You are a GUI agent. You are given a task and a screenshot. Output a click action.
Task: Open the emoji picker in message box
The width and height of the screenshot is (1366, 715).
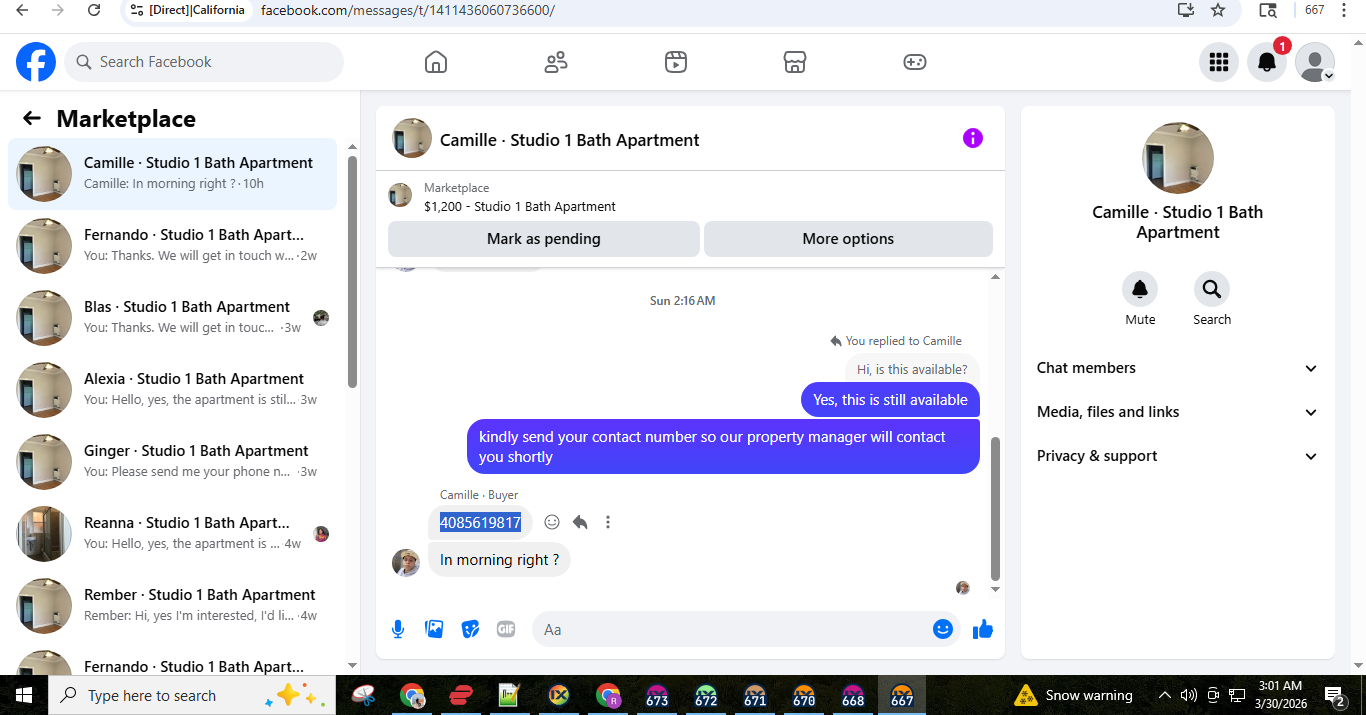click(x=942, y=629)
